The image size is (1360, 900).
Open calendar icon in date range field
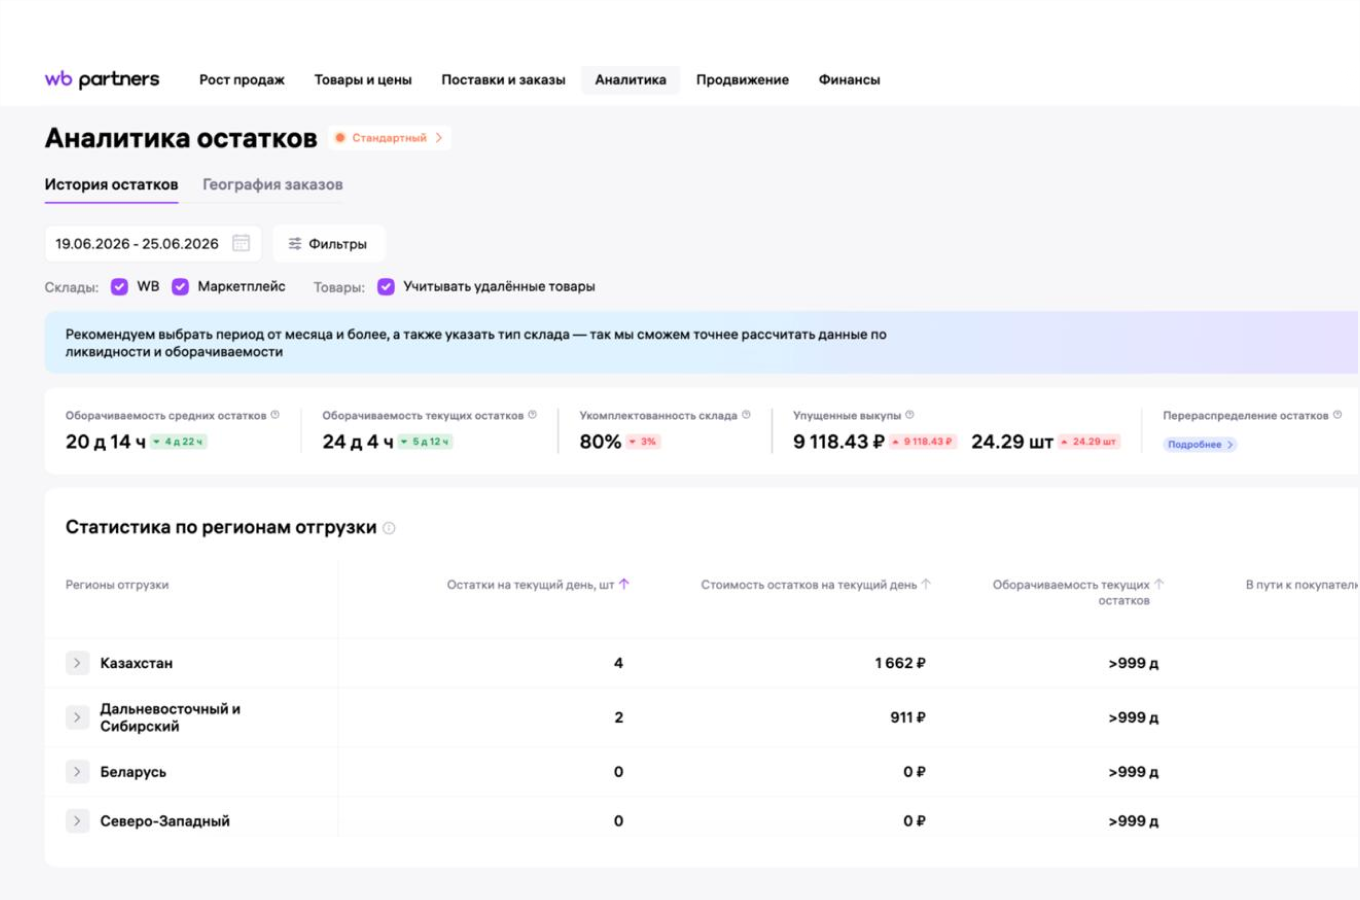tap(241, 243)
